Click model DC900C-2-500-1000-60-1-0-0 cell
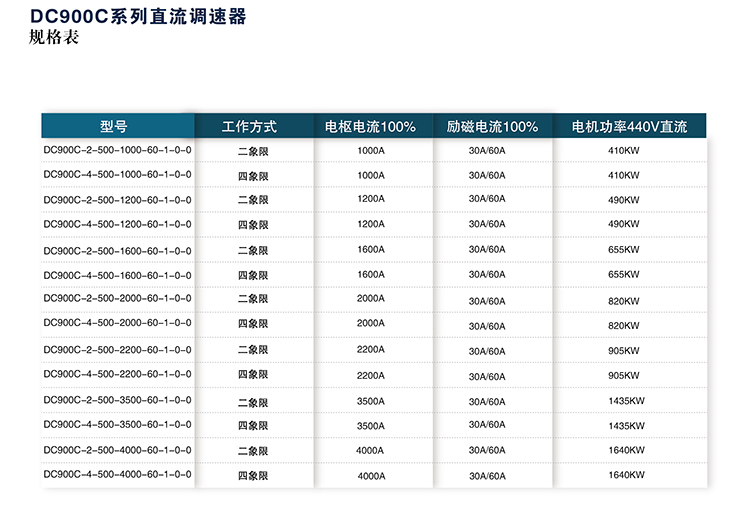The width and height of the screenshot is (750, 524). [117, 150]
